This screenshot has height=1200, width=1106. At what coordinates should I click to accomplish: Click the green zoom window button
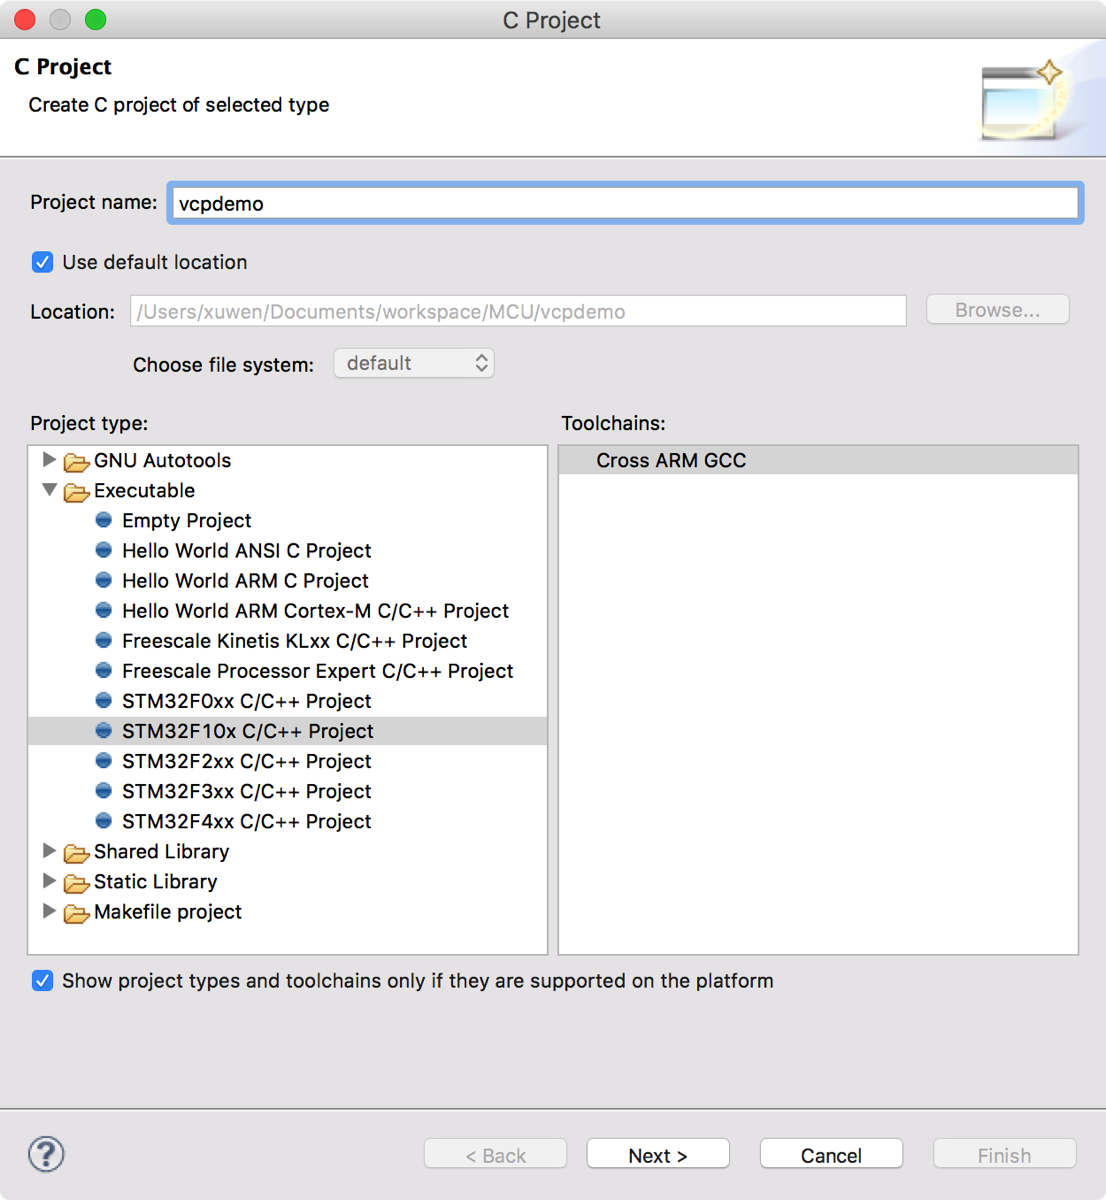coord(95,19)
